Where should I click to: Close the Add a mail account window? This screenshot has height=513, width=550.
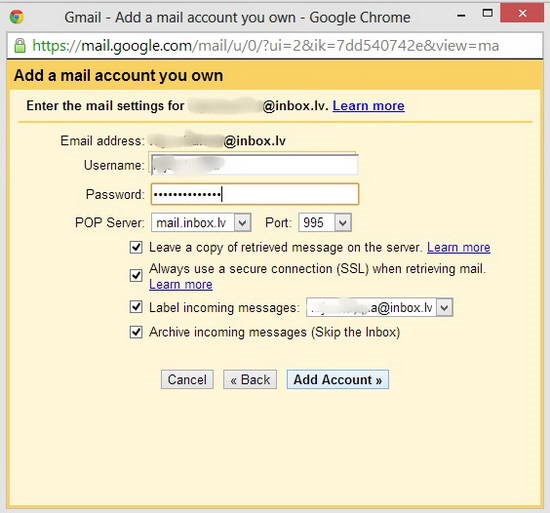click(x=522, y=13)
